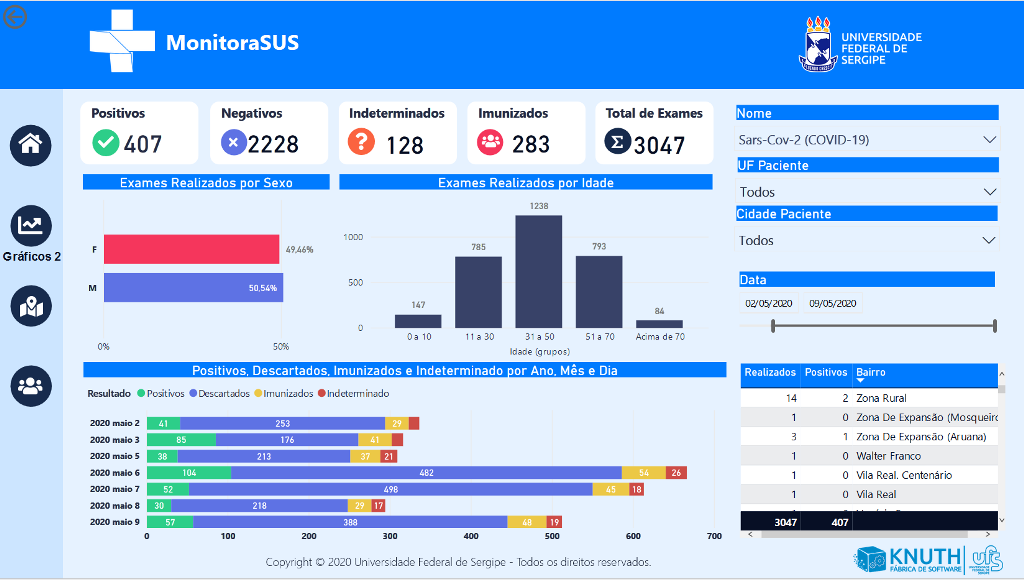This screenshot has width=1024, height=580.
Task: Click the Indeterminados 128 value
Action: [404, 145]
